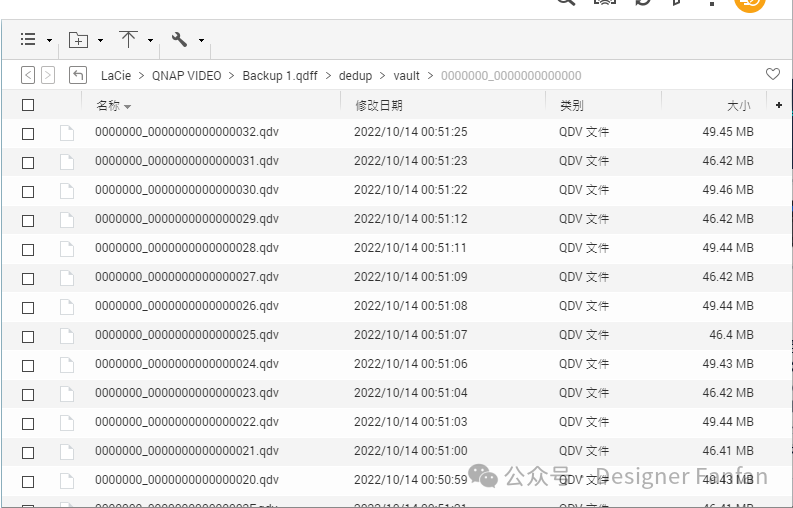Viewport: 793px width, 508px height.
Task: Expand the view mode dropdown arrow
Action: click(x=50, y=41)
